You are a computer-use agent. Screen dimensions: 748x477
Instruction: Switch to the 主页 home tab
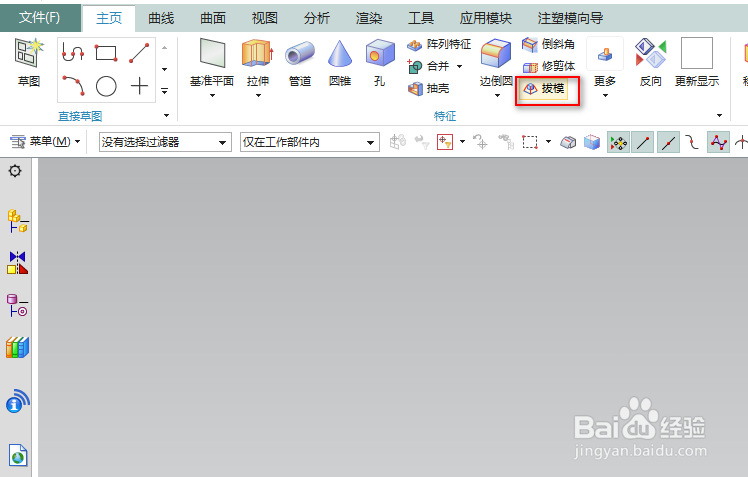[x=109, y=18]
